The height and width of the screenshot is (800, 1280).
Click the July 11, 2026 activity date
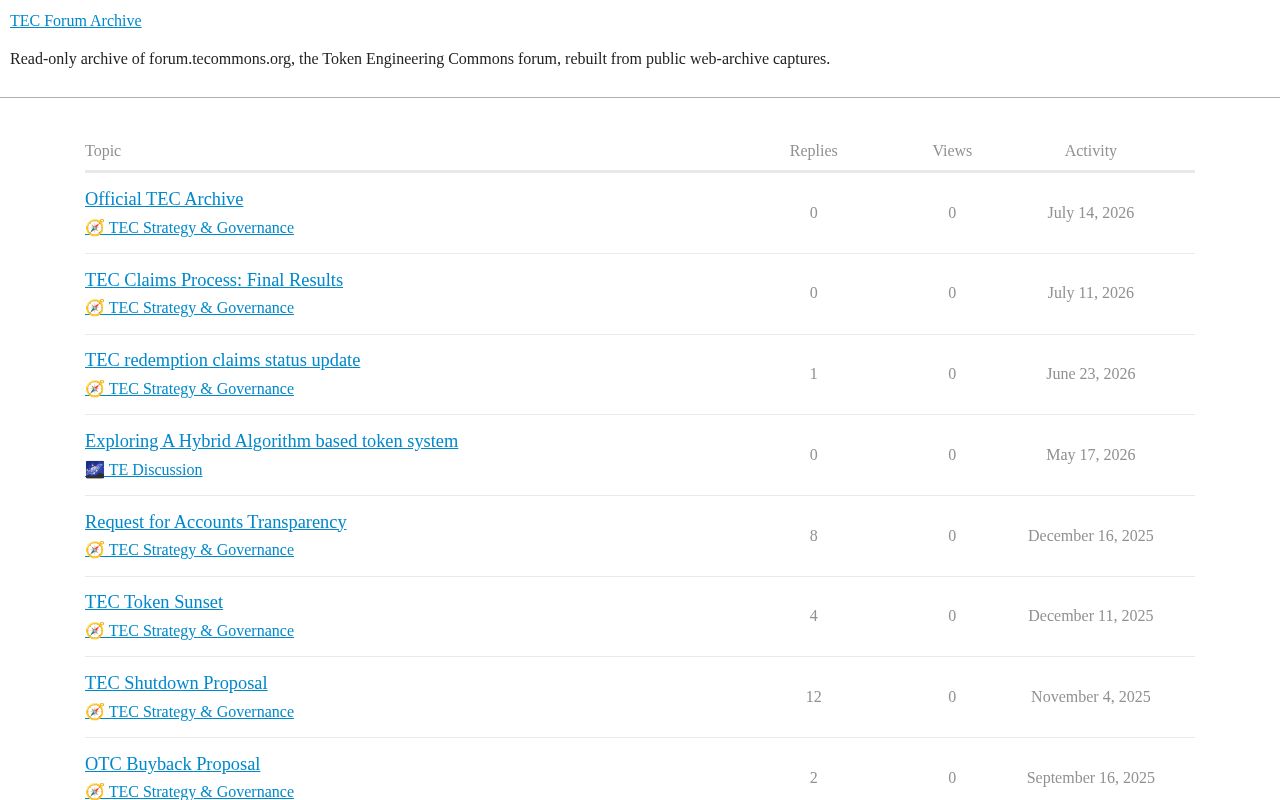[x=1090, y=293]
